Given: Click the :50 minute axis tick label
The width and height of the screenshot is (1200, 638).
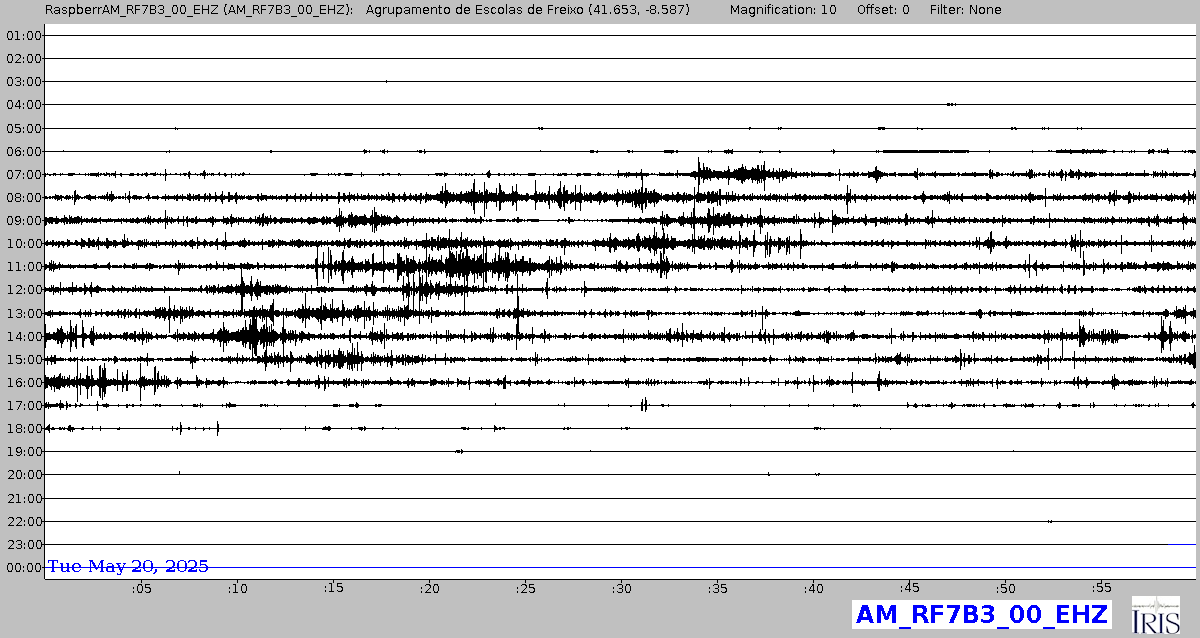Looking at the screenshot, I should 1005,588.
